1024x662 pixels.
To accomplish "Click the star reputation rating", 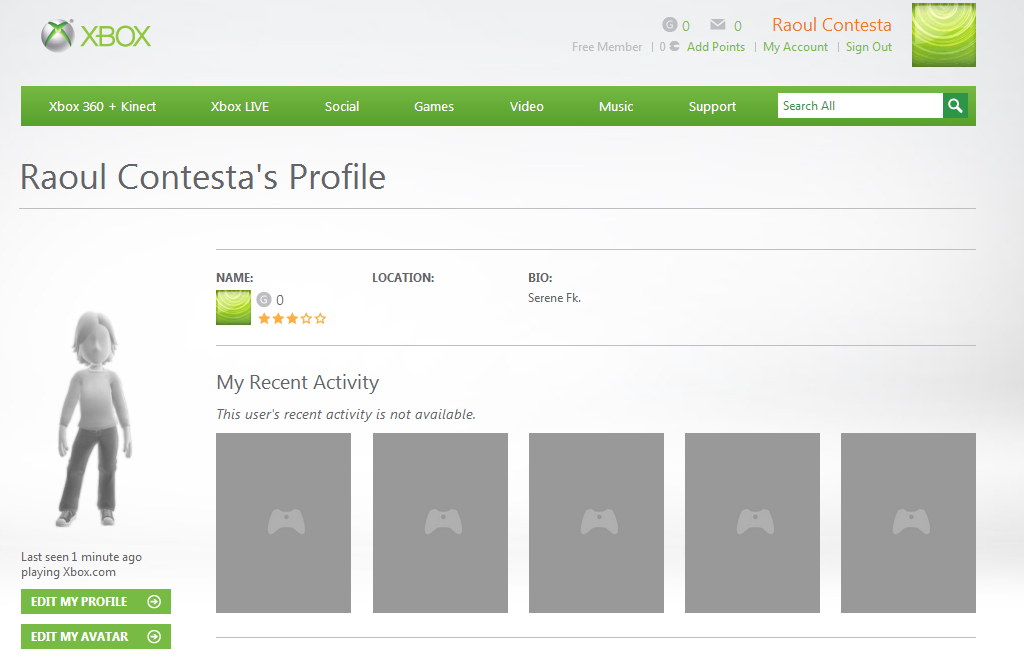I will coord(292,319).
